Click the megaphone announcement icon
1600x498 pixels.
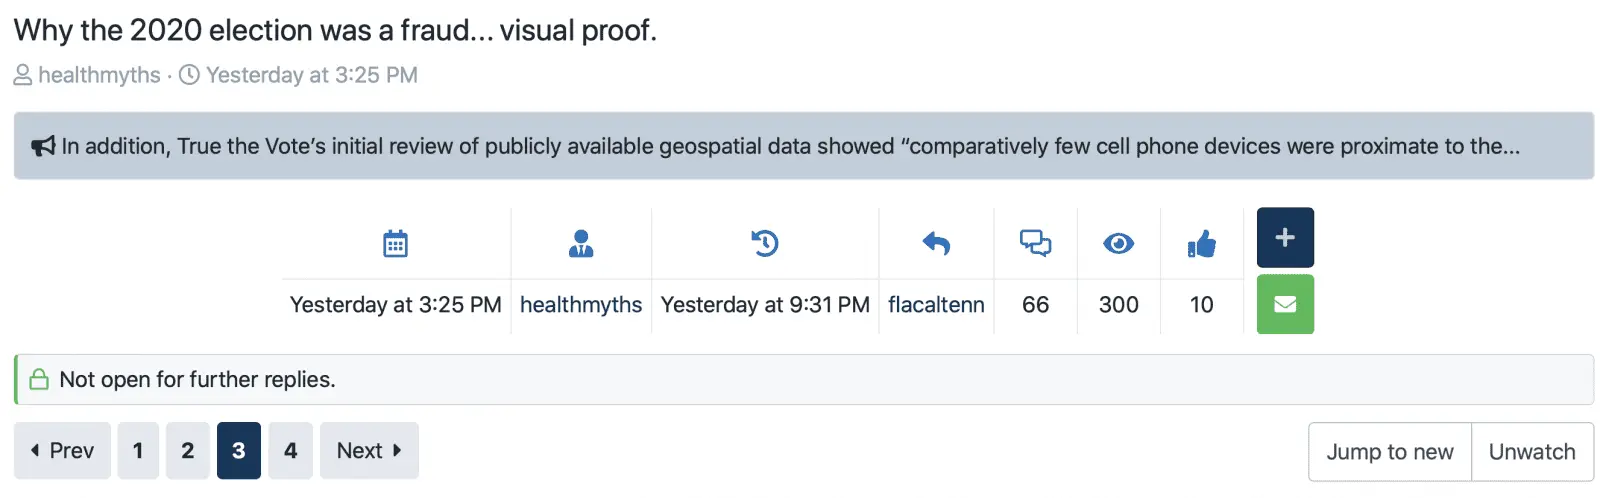43,147
